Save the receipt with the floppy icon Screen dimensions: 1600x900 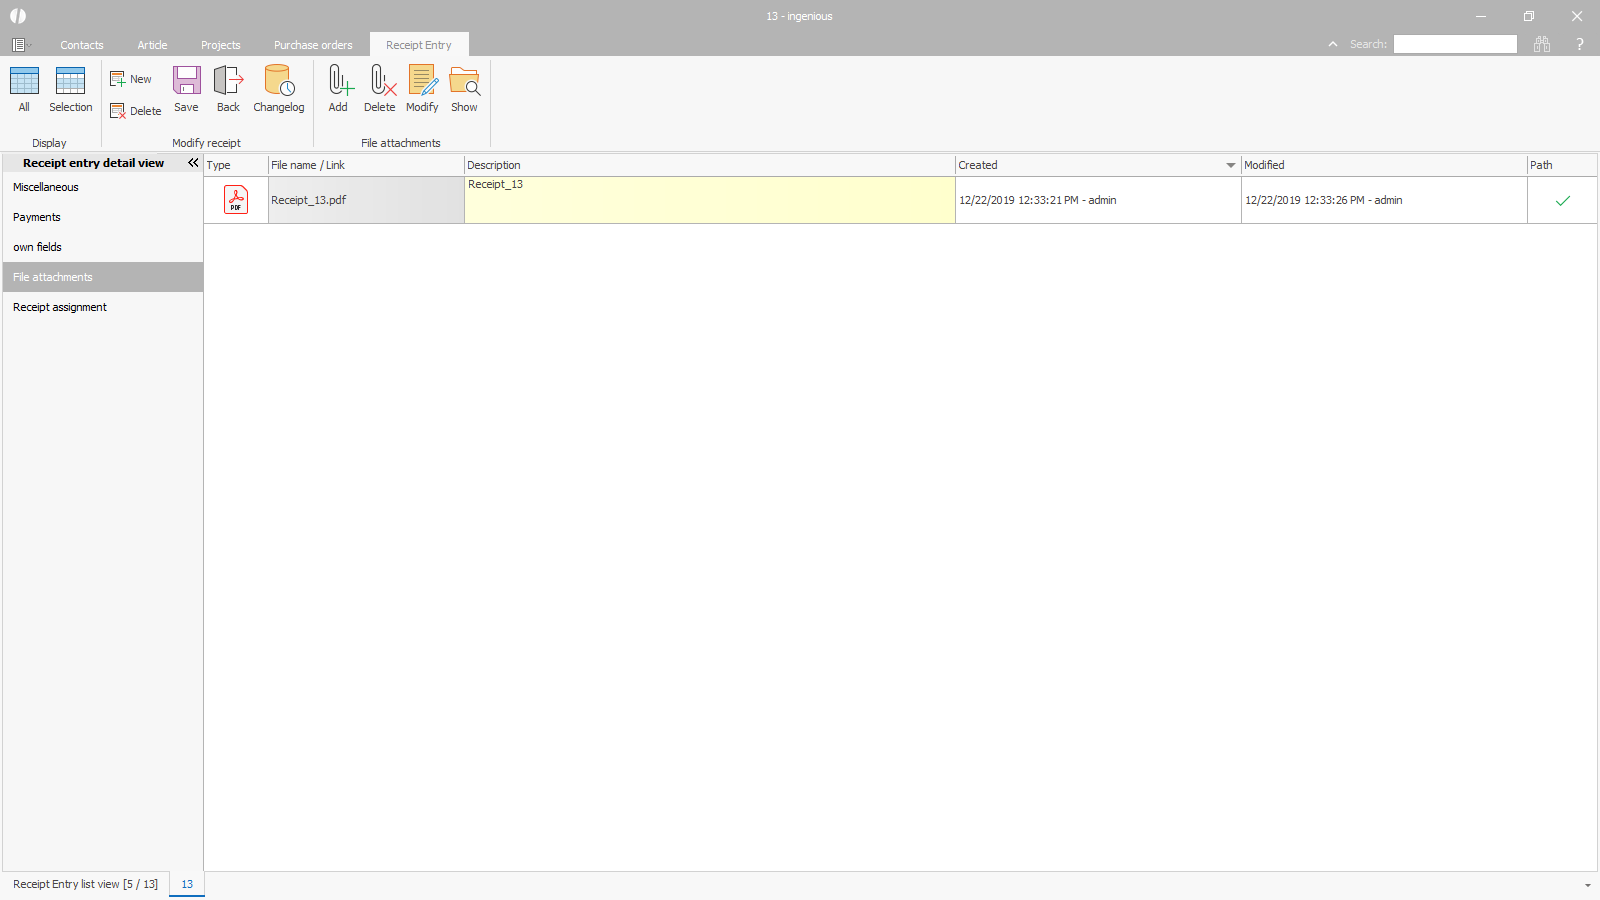[x=186, y=82]
